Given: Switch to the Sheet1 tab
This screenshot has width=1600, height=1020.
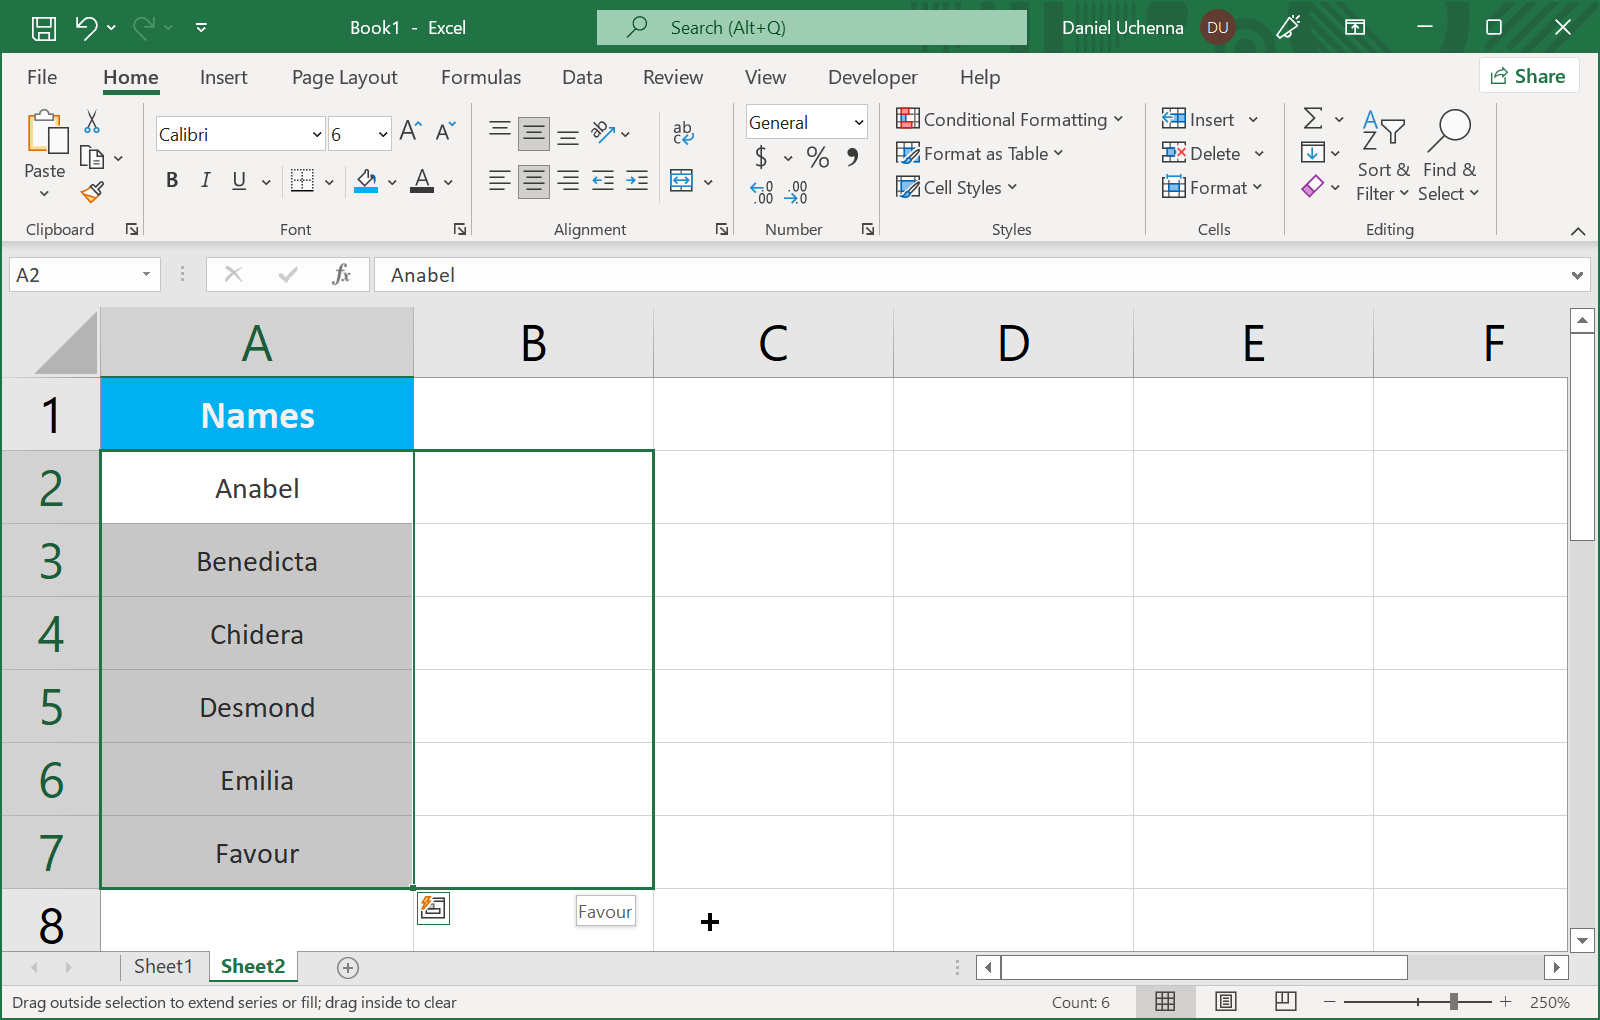Looking at the screenshot, I should 162,966.
